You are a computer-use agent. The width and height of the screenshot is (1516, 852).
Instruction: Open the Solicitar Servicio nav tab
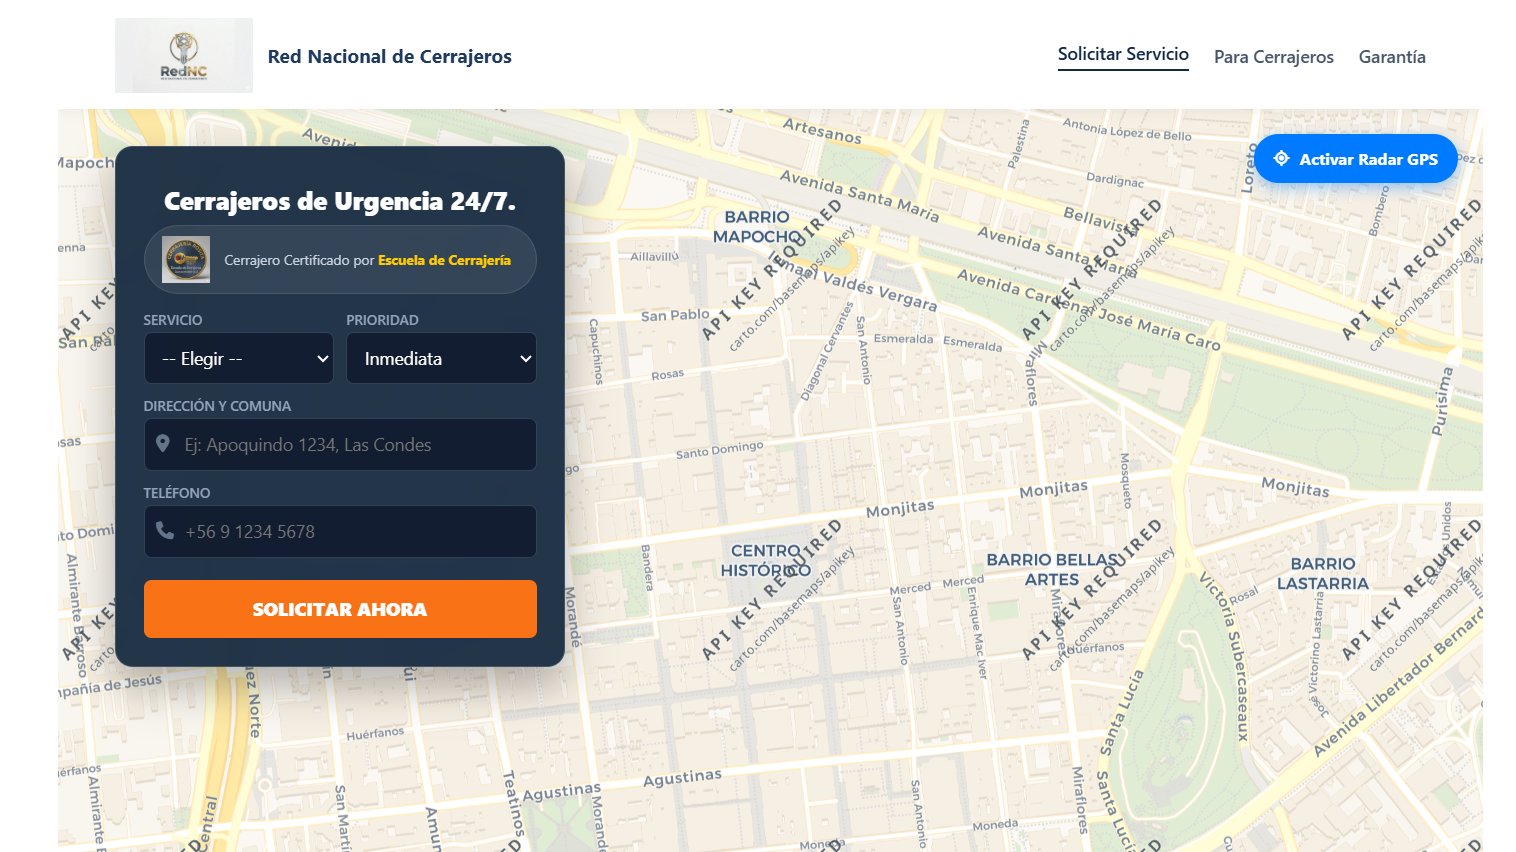(1123, 54)
